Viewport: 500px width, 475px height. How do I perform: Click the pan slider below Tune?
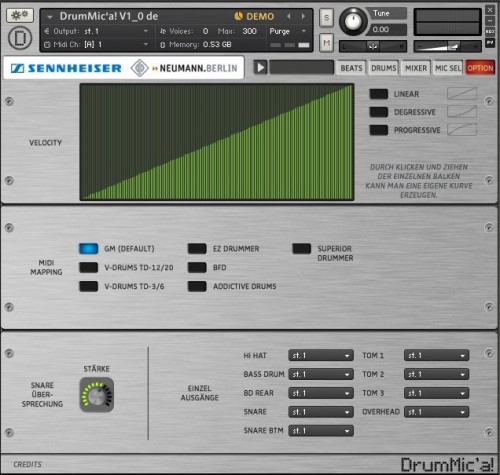pos(373,46)
